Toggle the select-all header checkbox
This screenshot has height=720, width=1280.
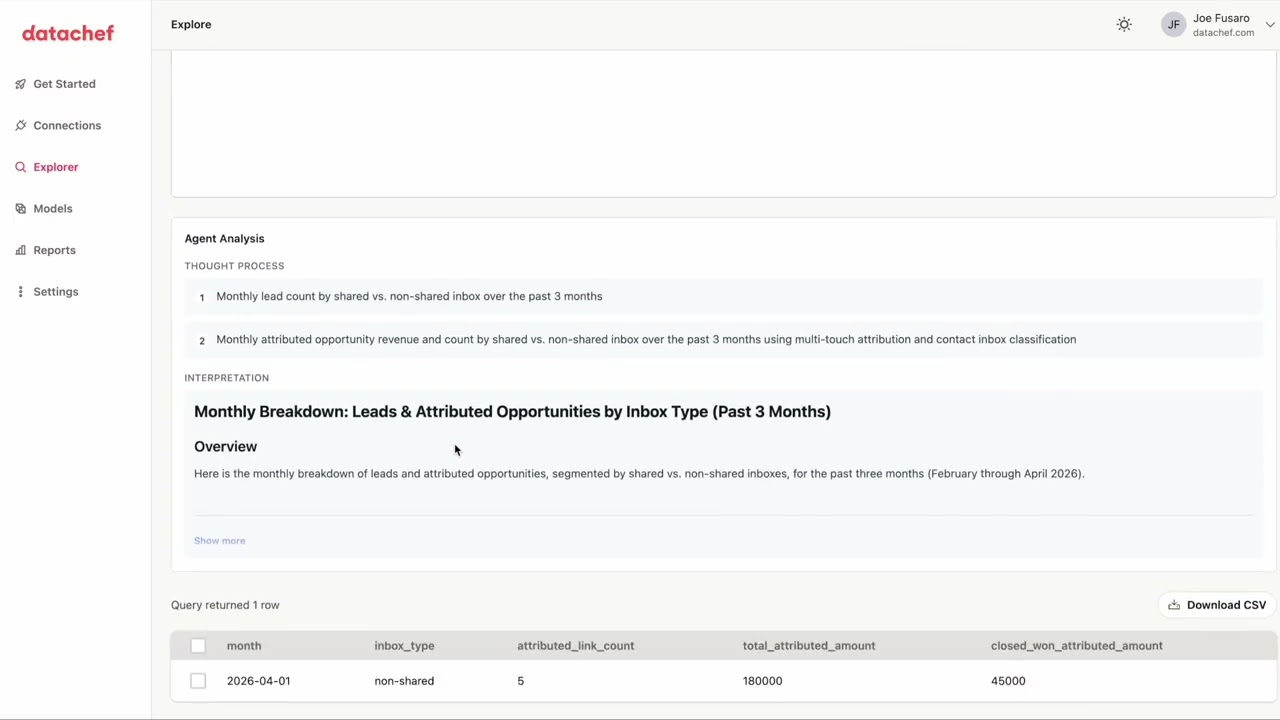pos(198,646)
